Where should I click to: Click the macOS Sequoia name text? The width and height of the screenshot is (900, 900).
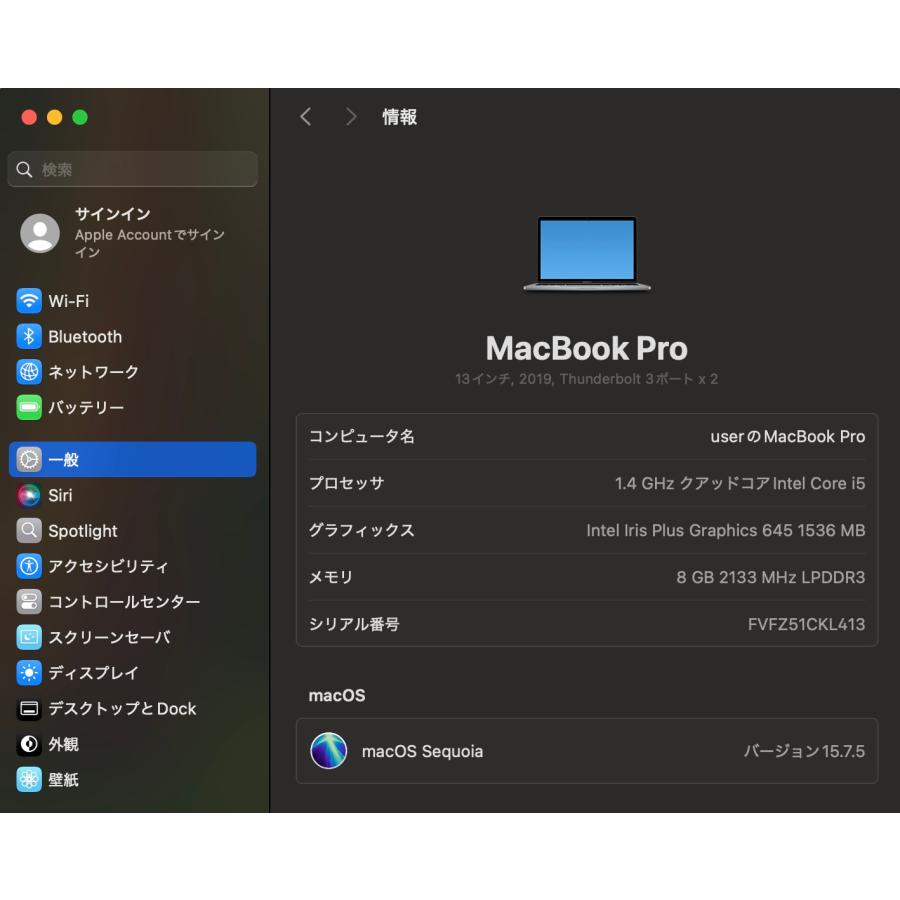pos(422,751)
